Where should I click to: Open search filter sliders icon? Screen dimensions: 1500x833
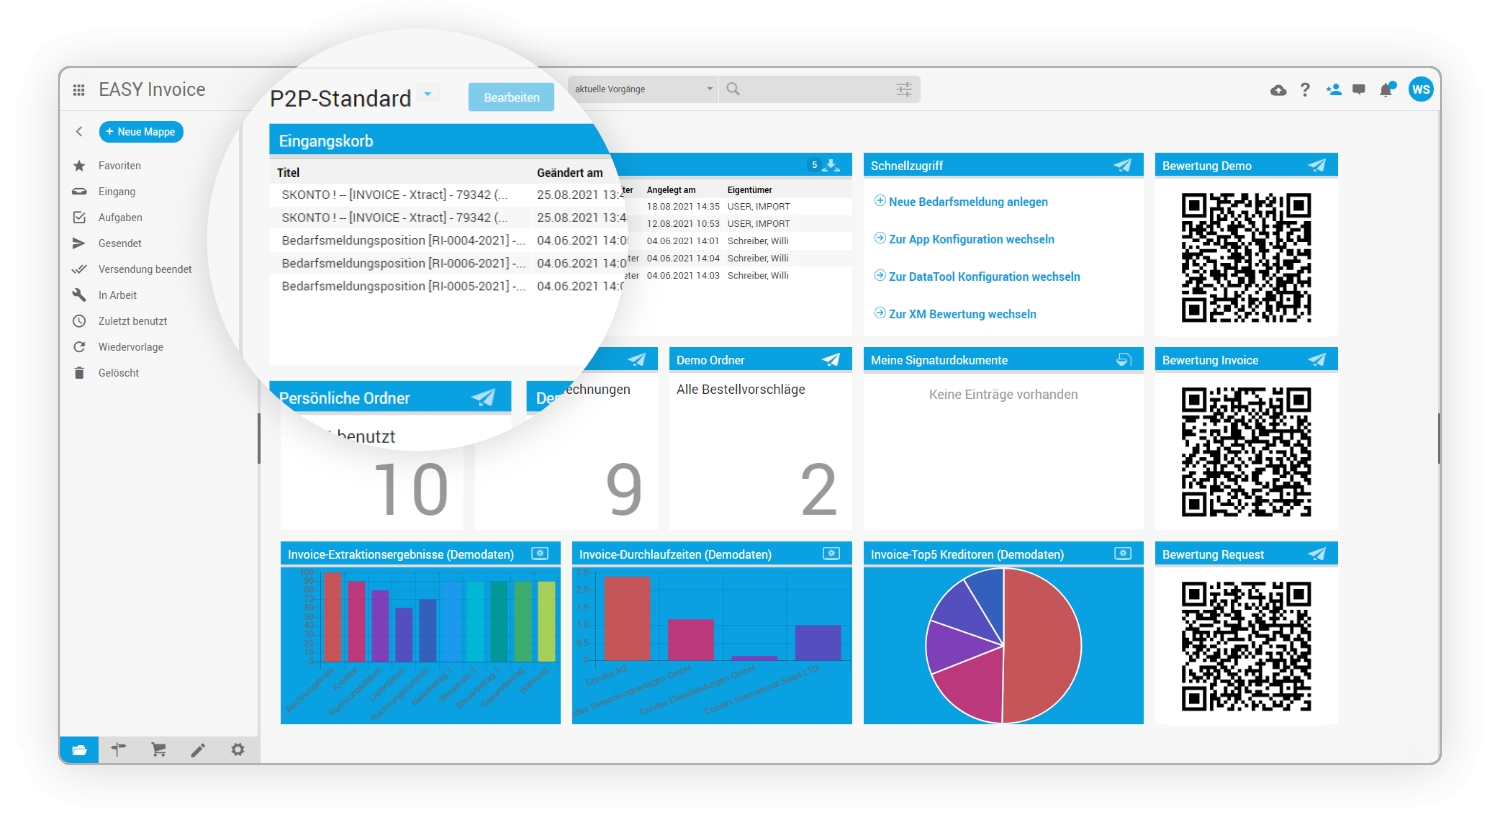(904, 89)
